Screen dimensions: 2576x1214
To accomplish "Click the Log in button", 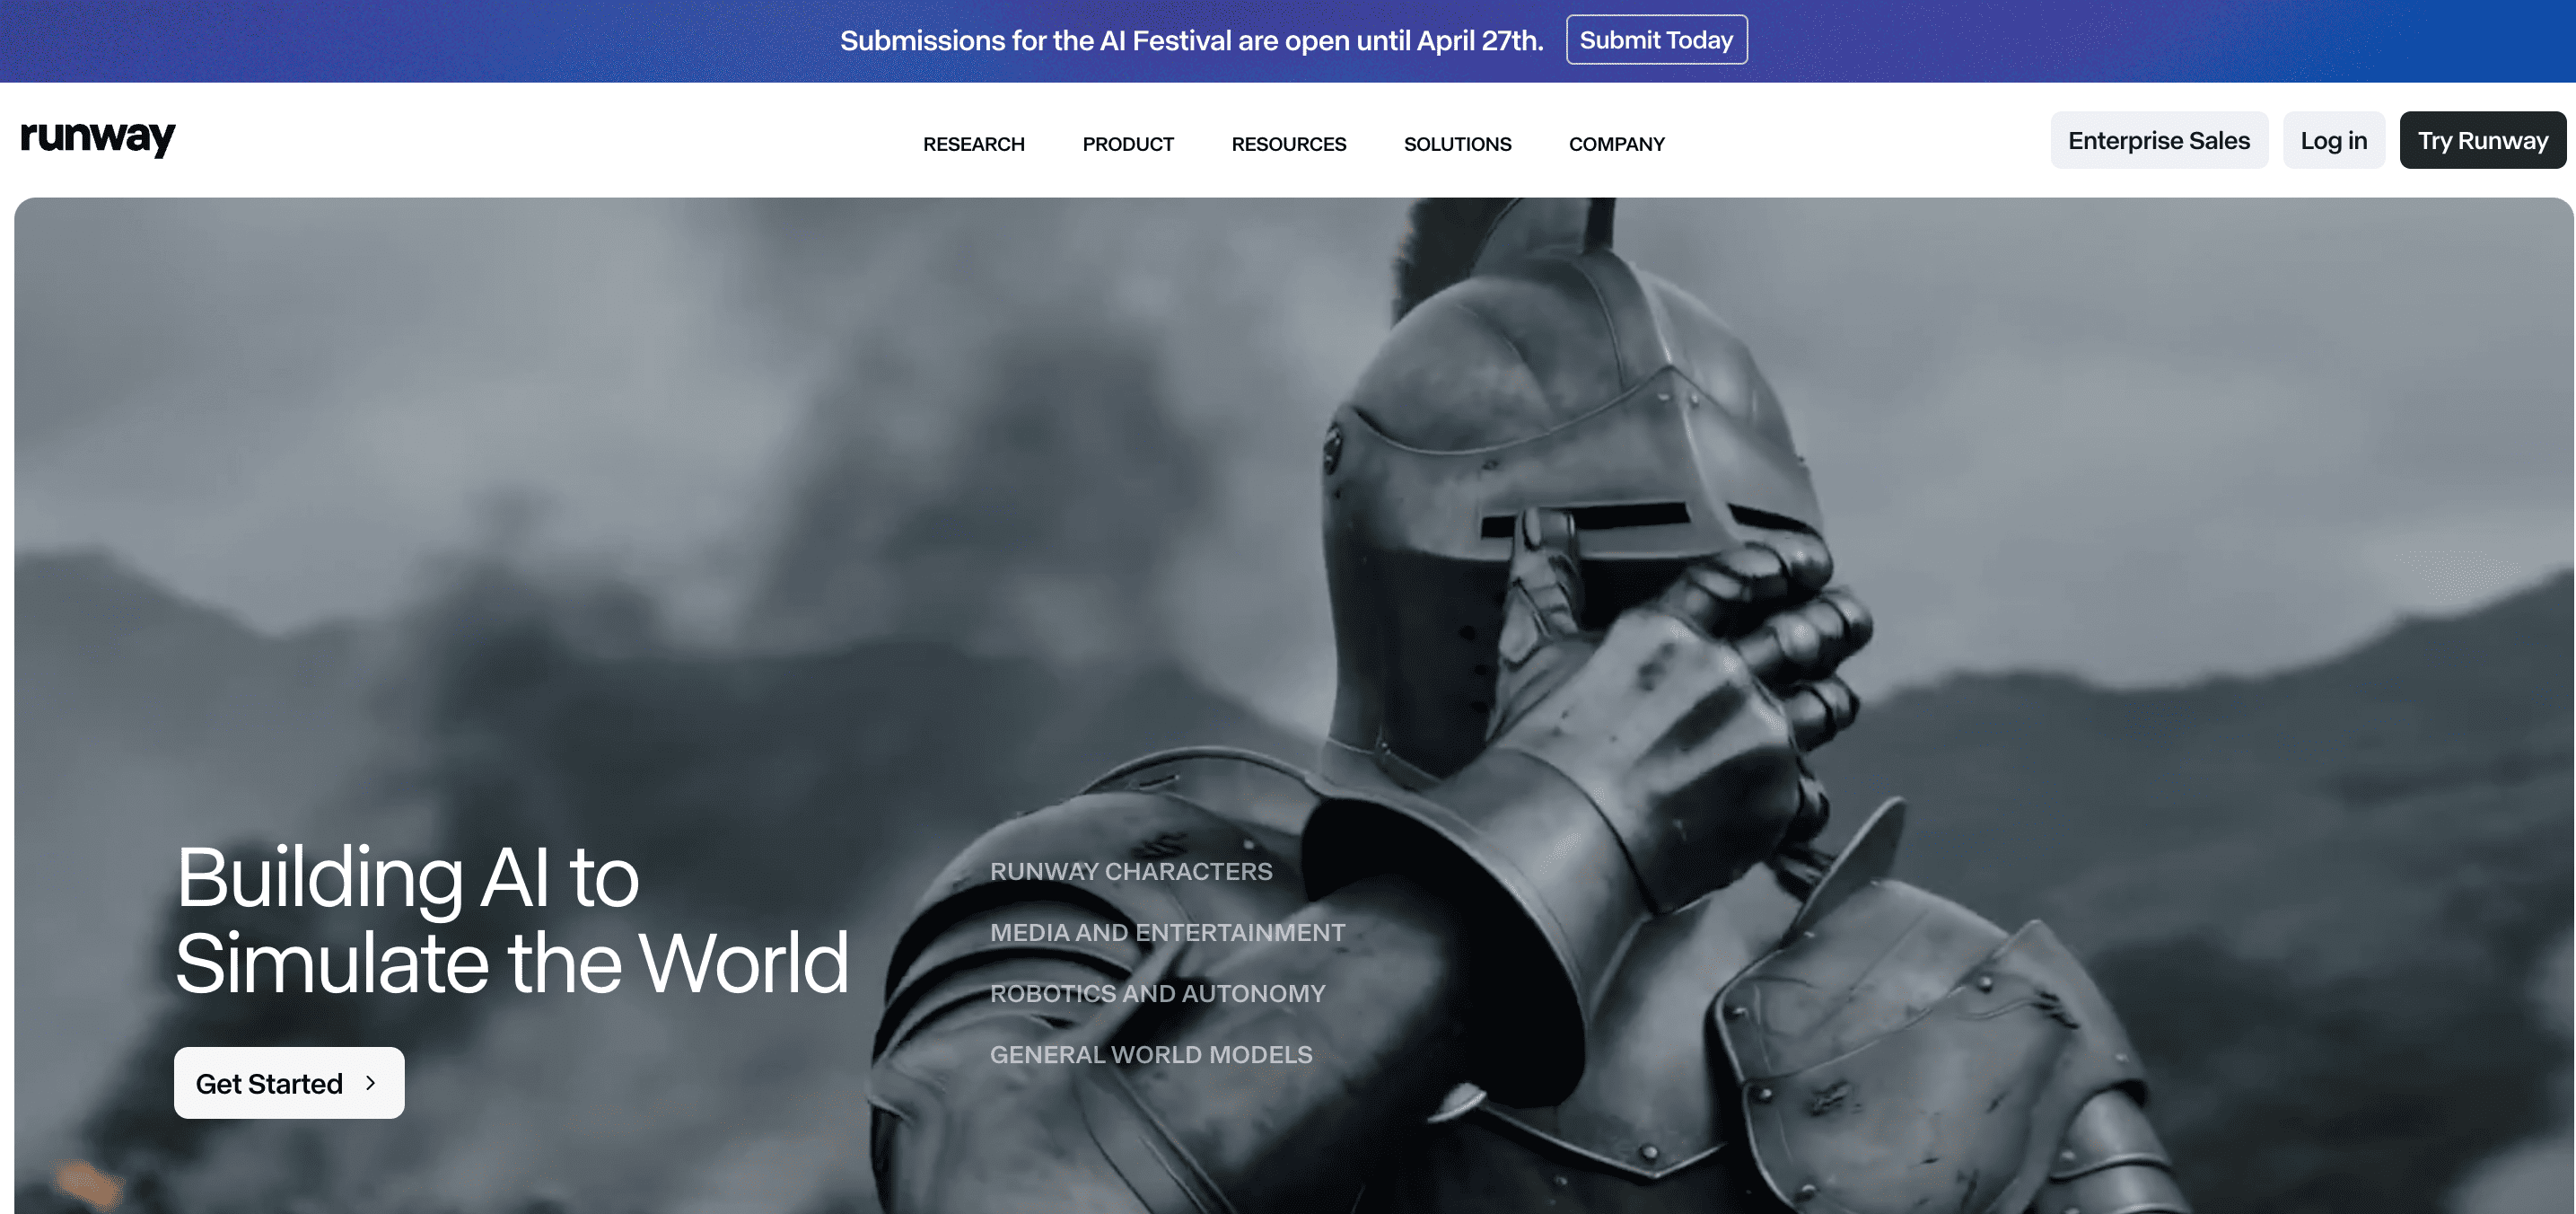I will 2333,141.
